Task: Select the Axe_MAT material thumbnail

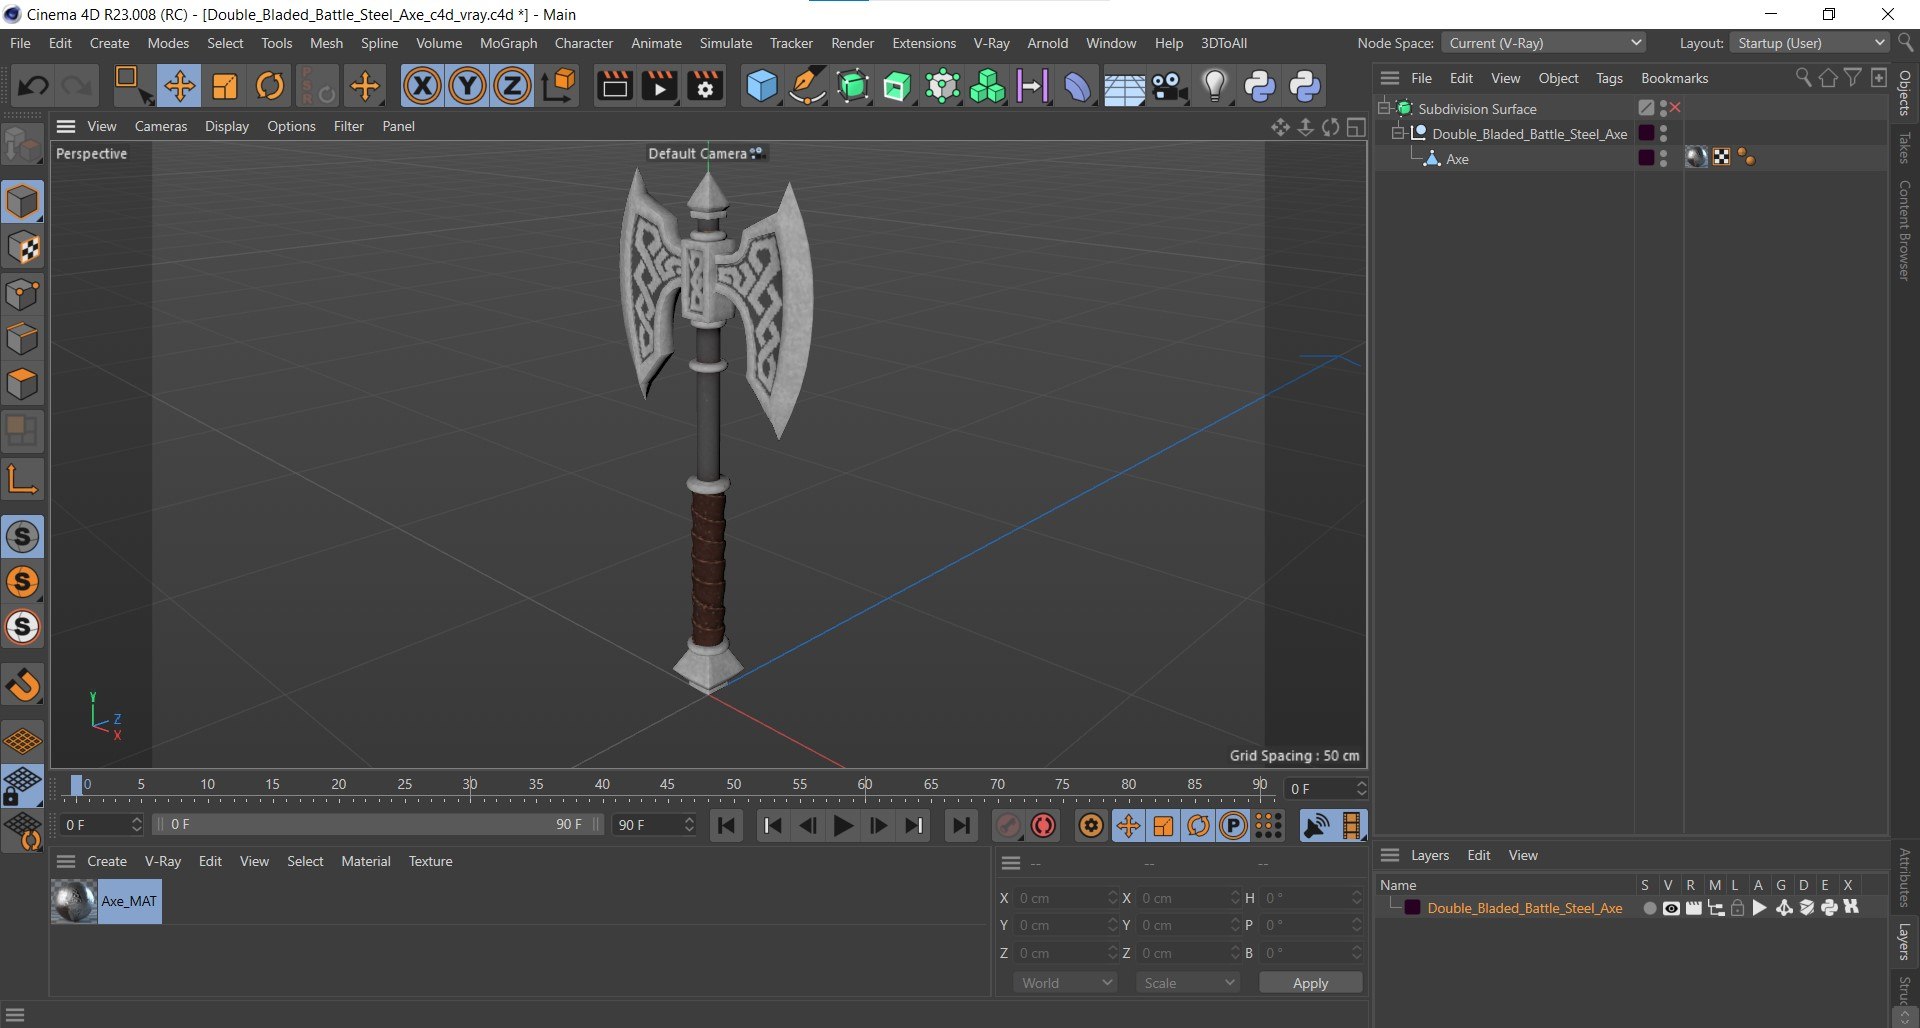Action: tap(74, 901)
